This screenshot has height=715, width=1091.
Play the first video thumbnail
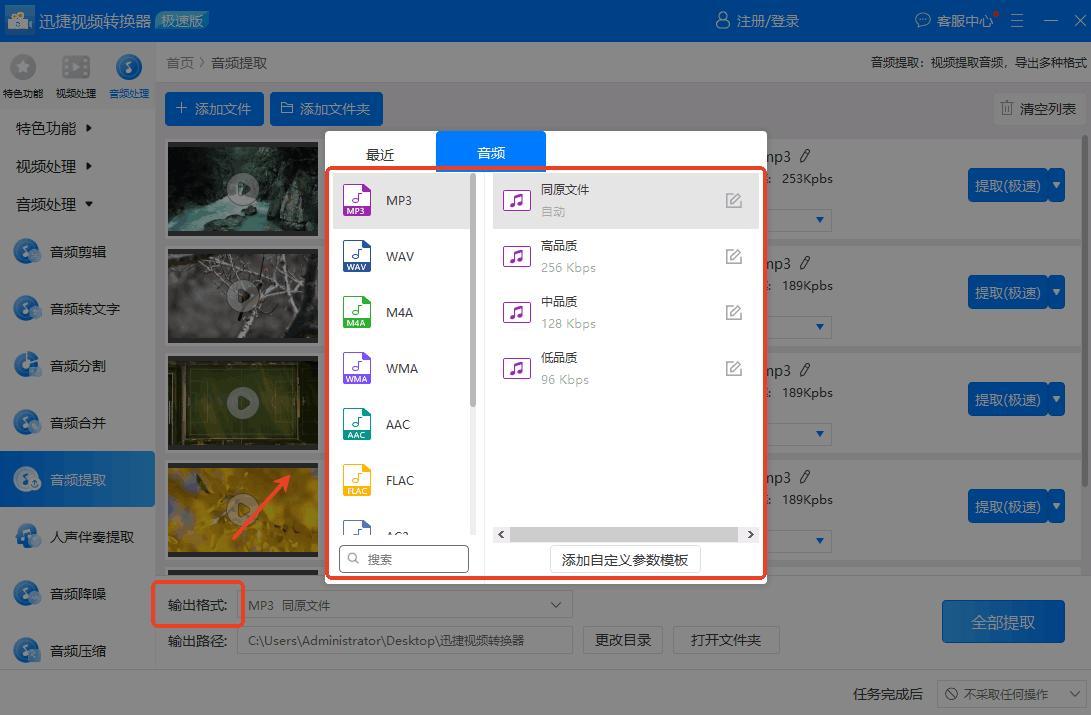242,189
